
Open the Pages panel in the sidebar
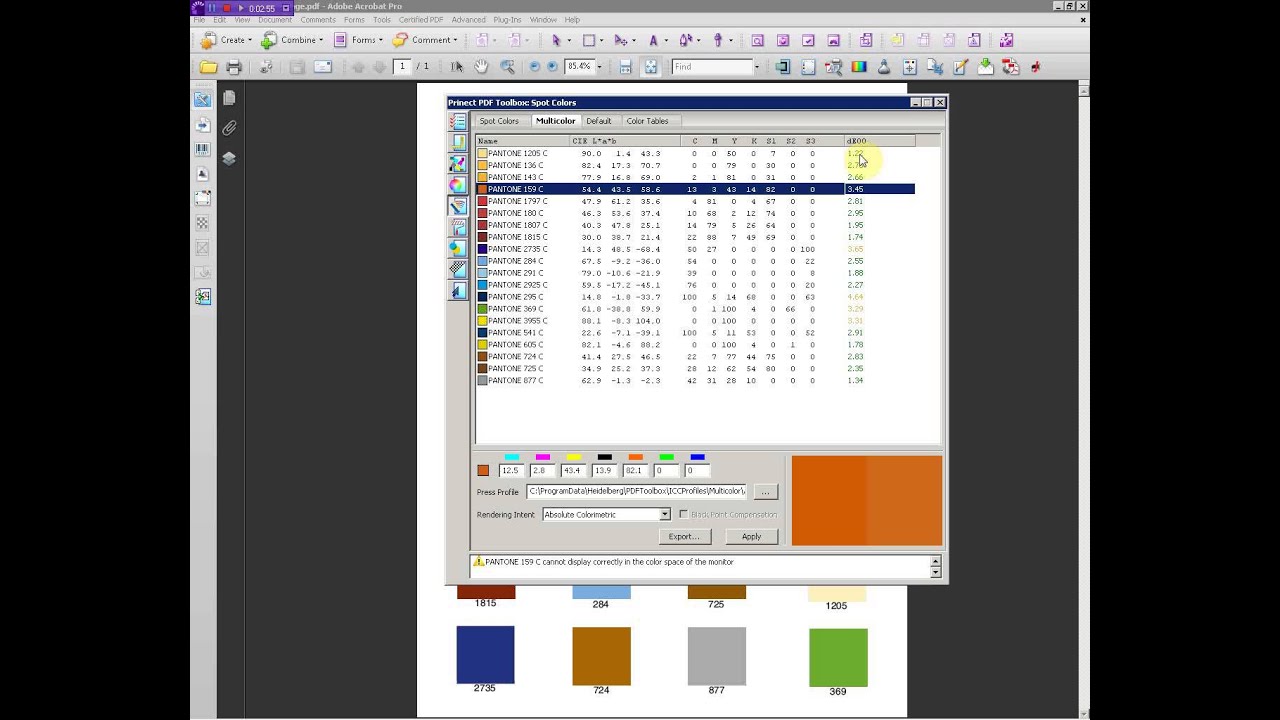point(229,98)
